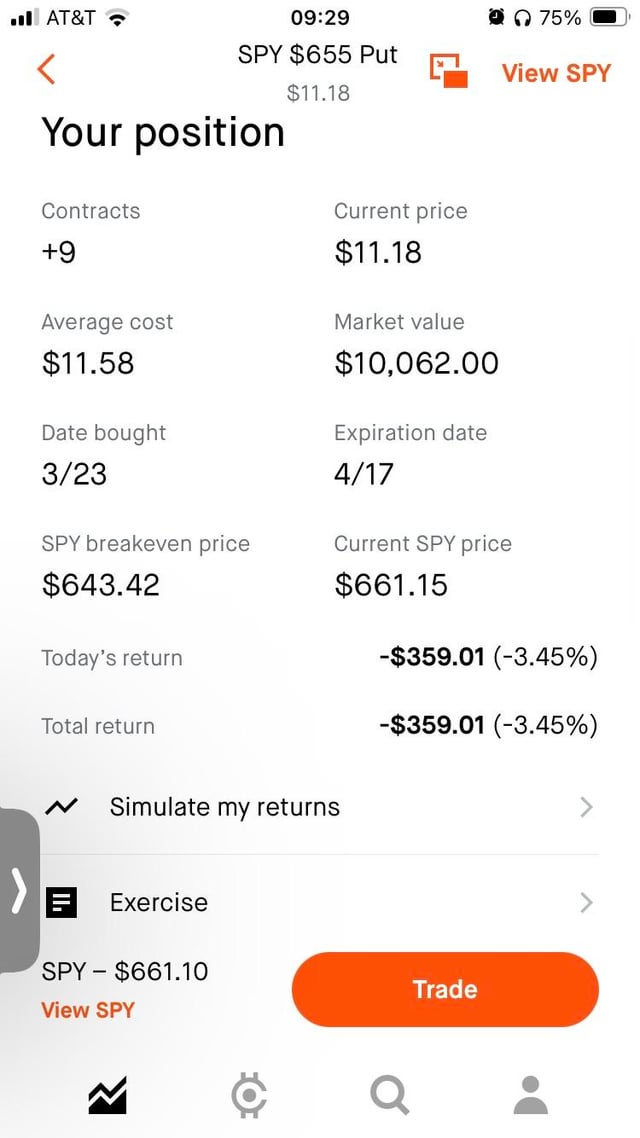640x1138 pixels.
Task: Open the crypto tab icon
Action: (249, 1096)
